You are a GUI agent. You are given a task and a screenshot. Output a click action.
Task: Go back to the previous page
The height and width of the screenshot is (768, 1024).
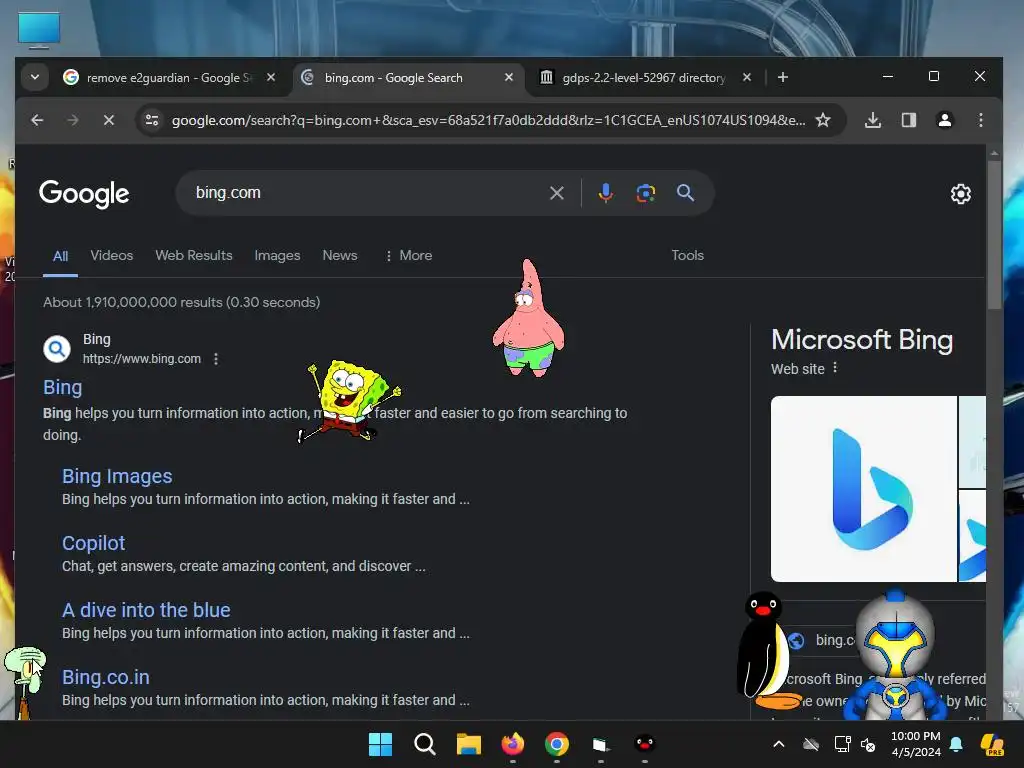[x=37, y=120]
